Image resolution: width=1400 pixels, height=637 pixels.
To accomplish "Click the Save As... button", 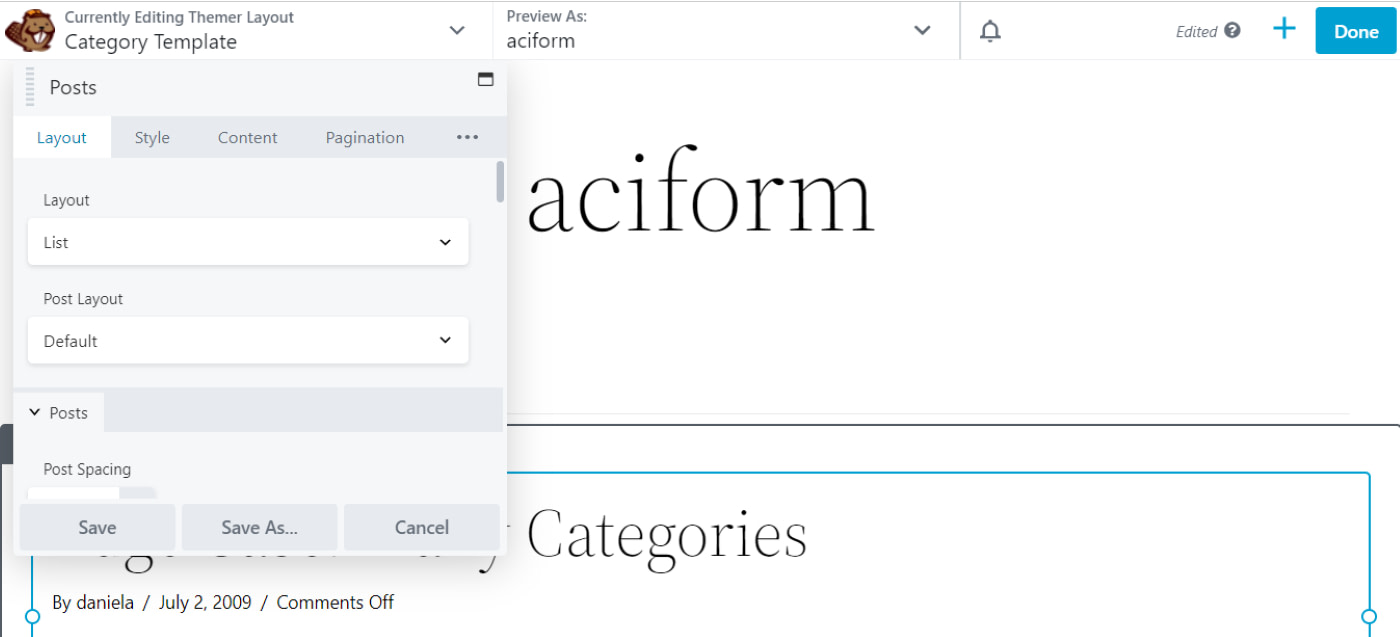I will pos(259,527).
